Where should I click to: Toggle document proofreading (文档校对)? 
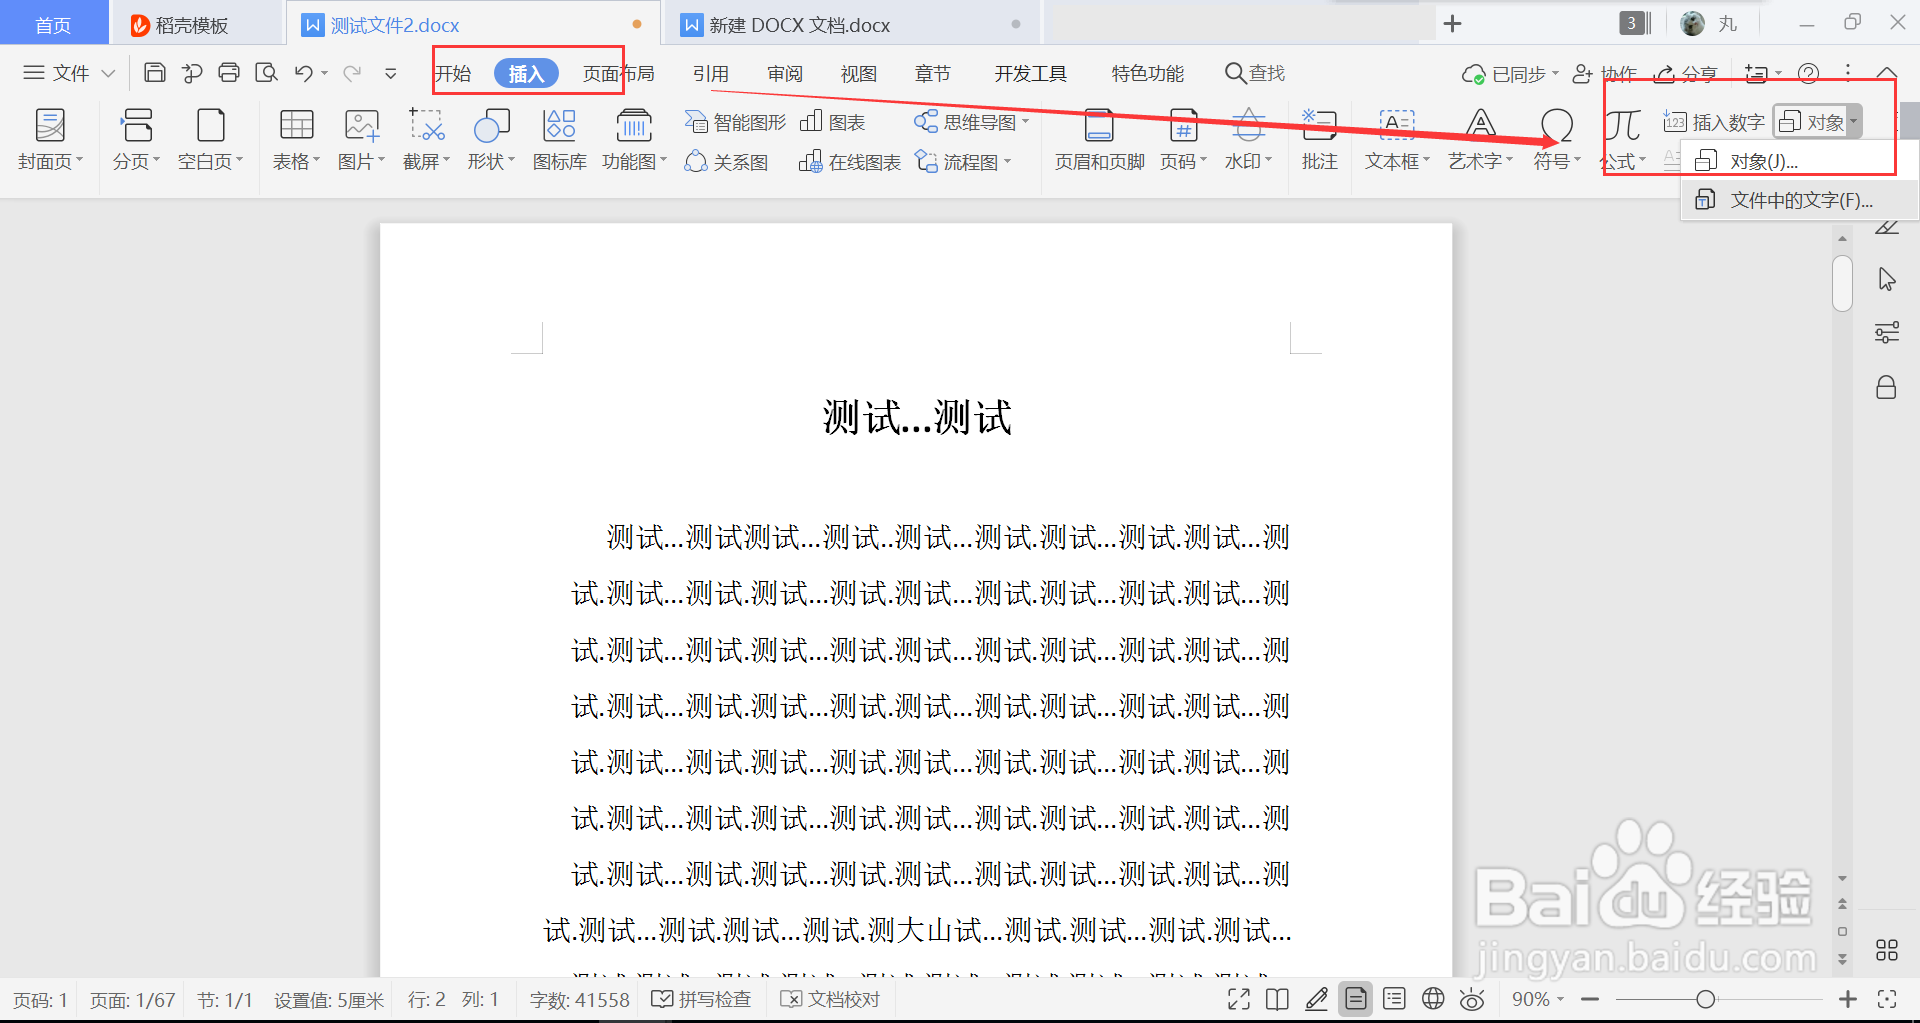pos(830,999)
